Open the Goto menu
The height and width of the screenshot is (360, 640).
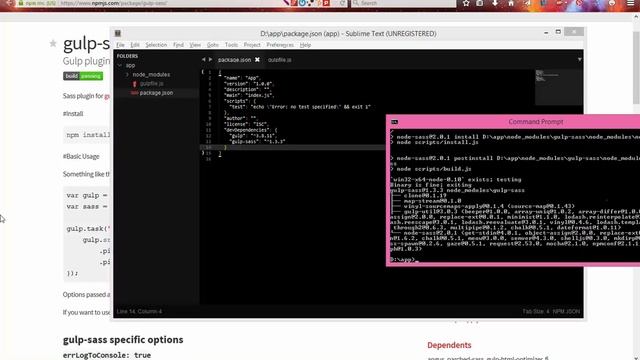click(213, 45)
